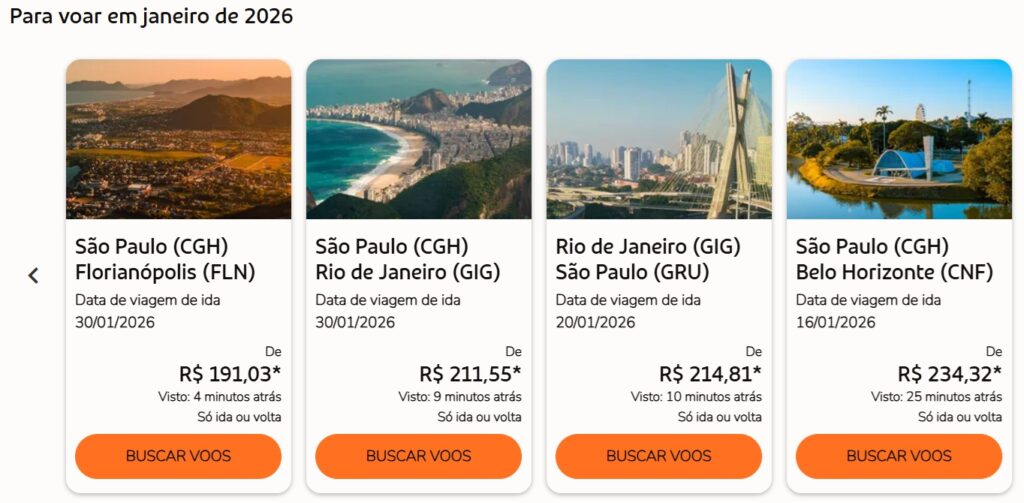Search flights Rio de Janeiro to São Paulo
This screenshot has height=503, width=1024.
coord(658,456)
